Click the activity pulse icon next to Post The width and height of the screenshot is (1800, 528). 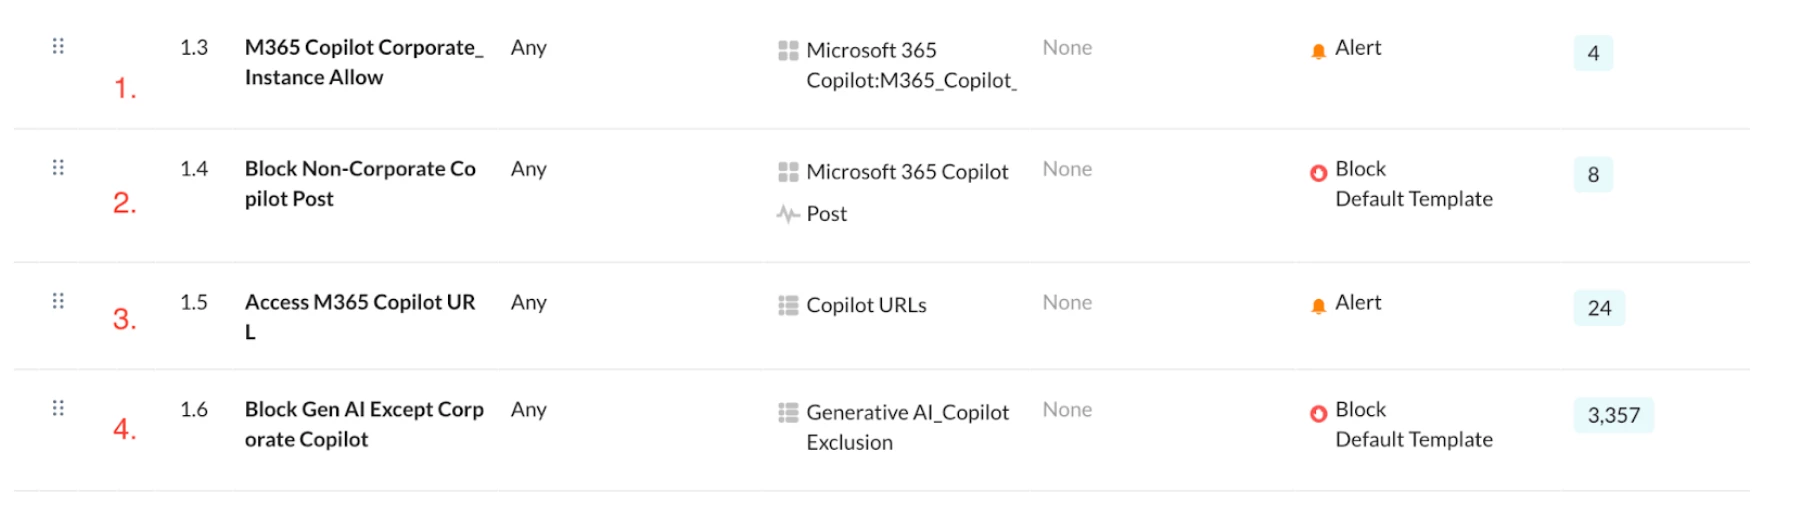tap(788, 214)
